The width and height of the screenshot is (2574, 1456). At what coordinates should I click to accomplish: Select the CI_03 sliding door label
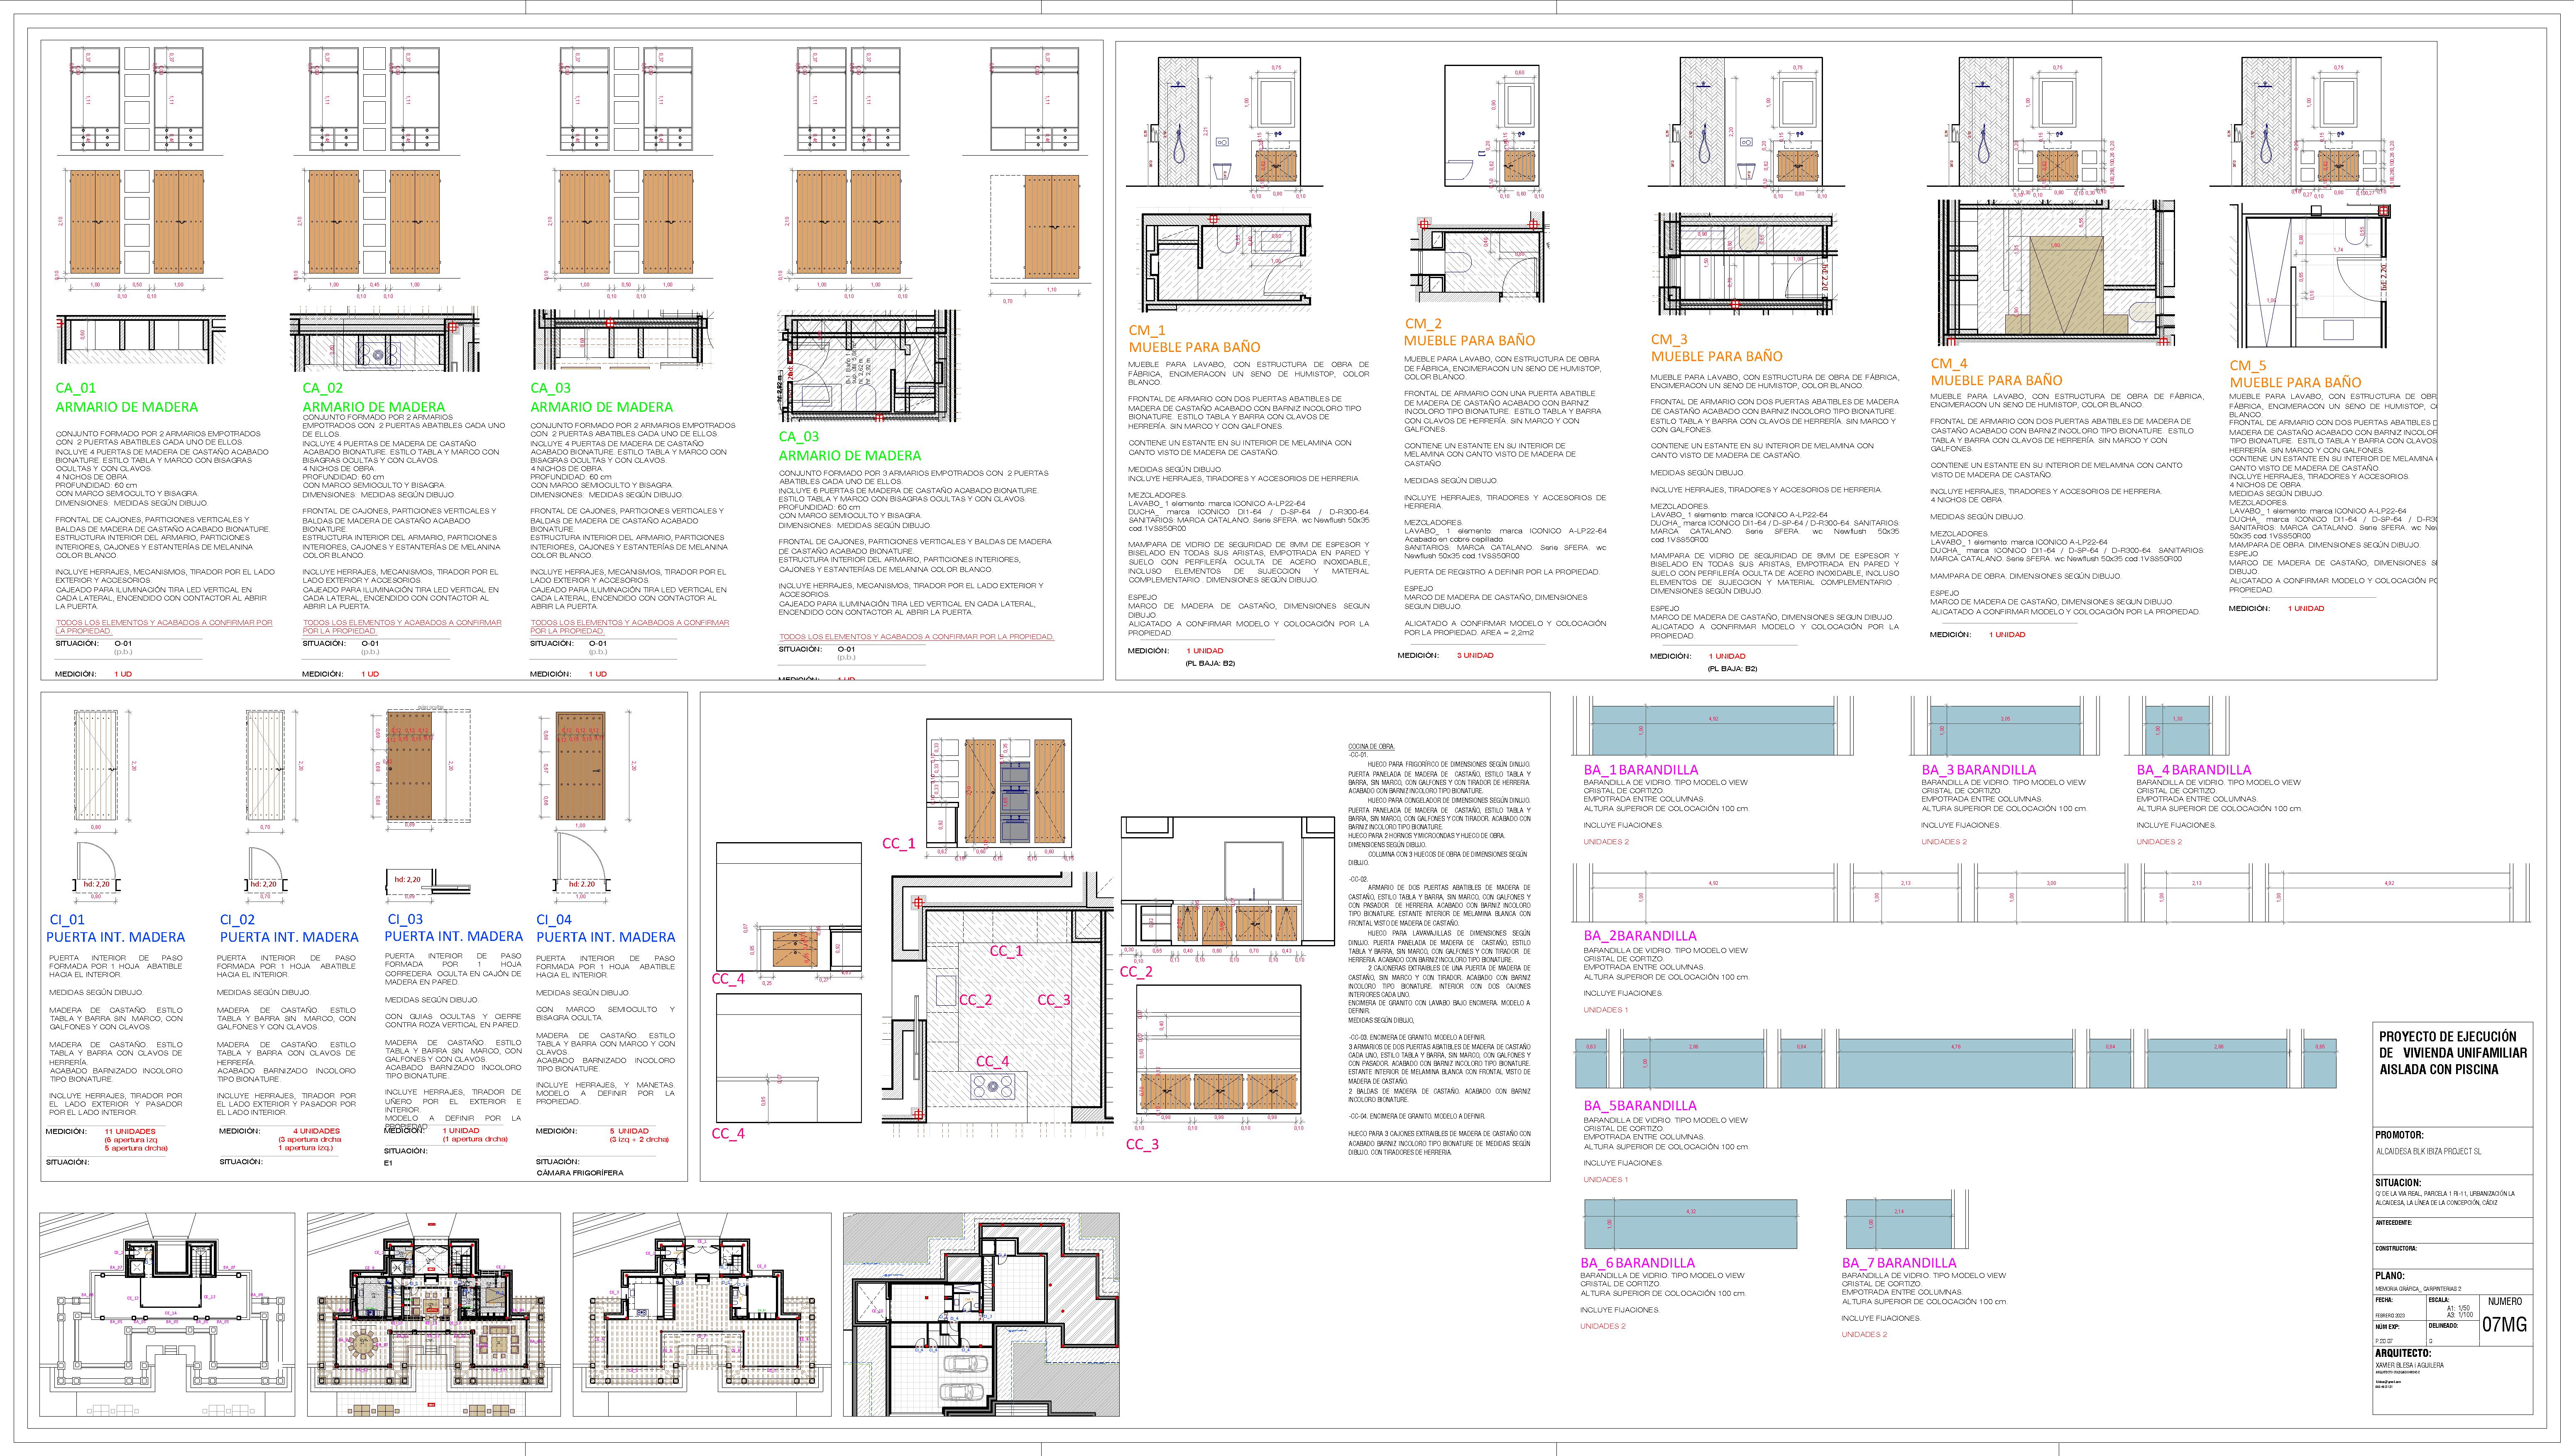click(x=405, y=920)
